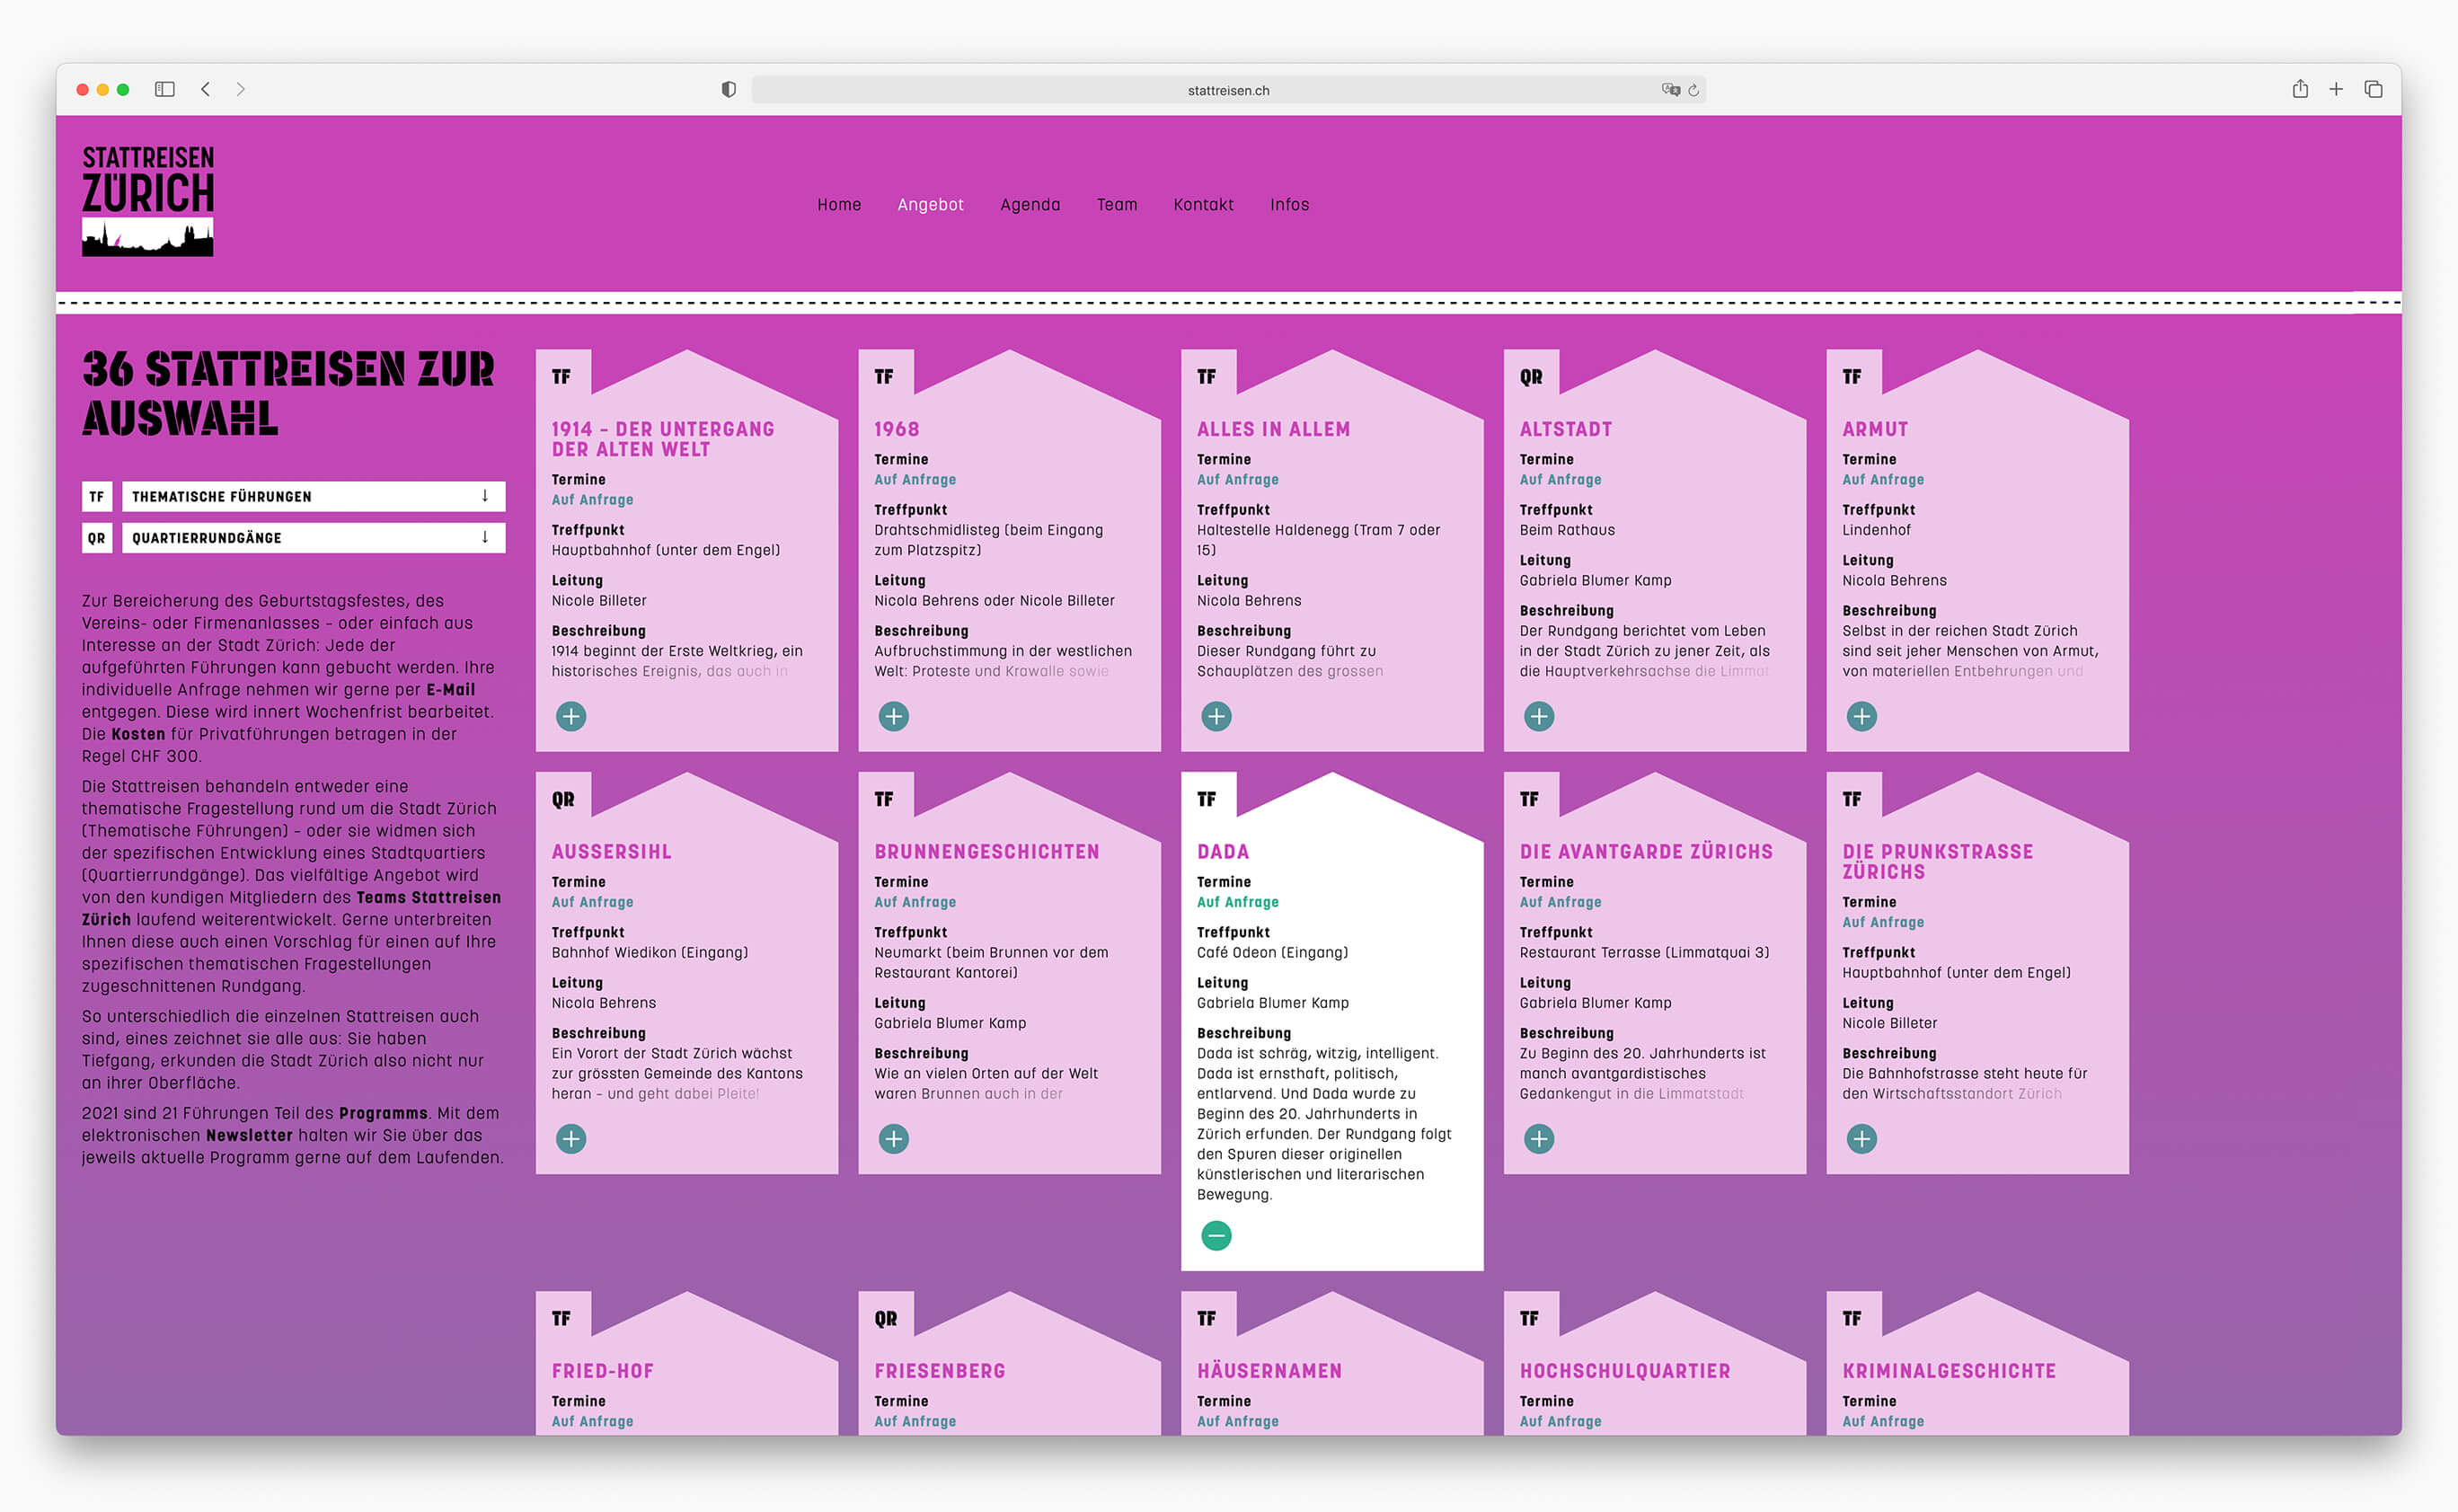This screenshot has height=1512, width=2458.
Task: Open Infos menu item
Action: [x=1289, y=204]
